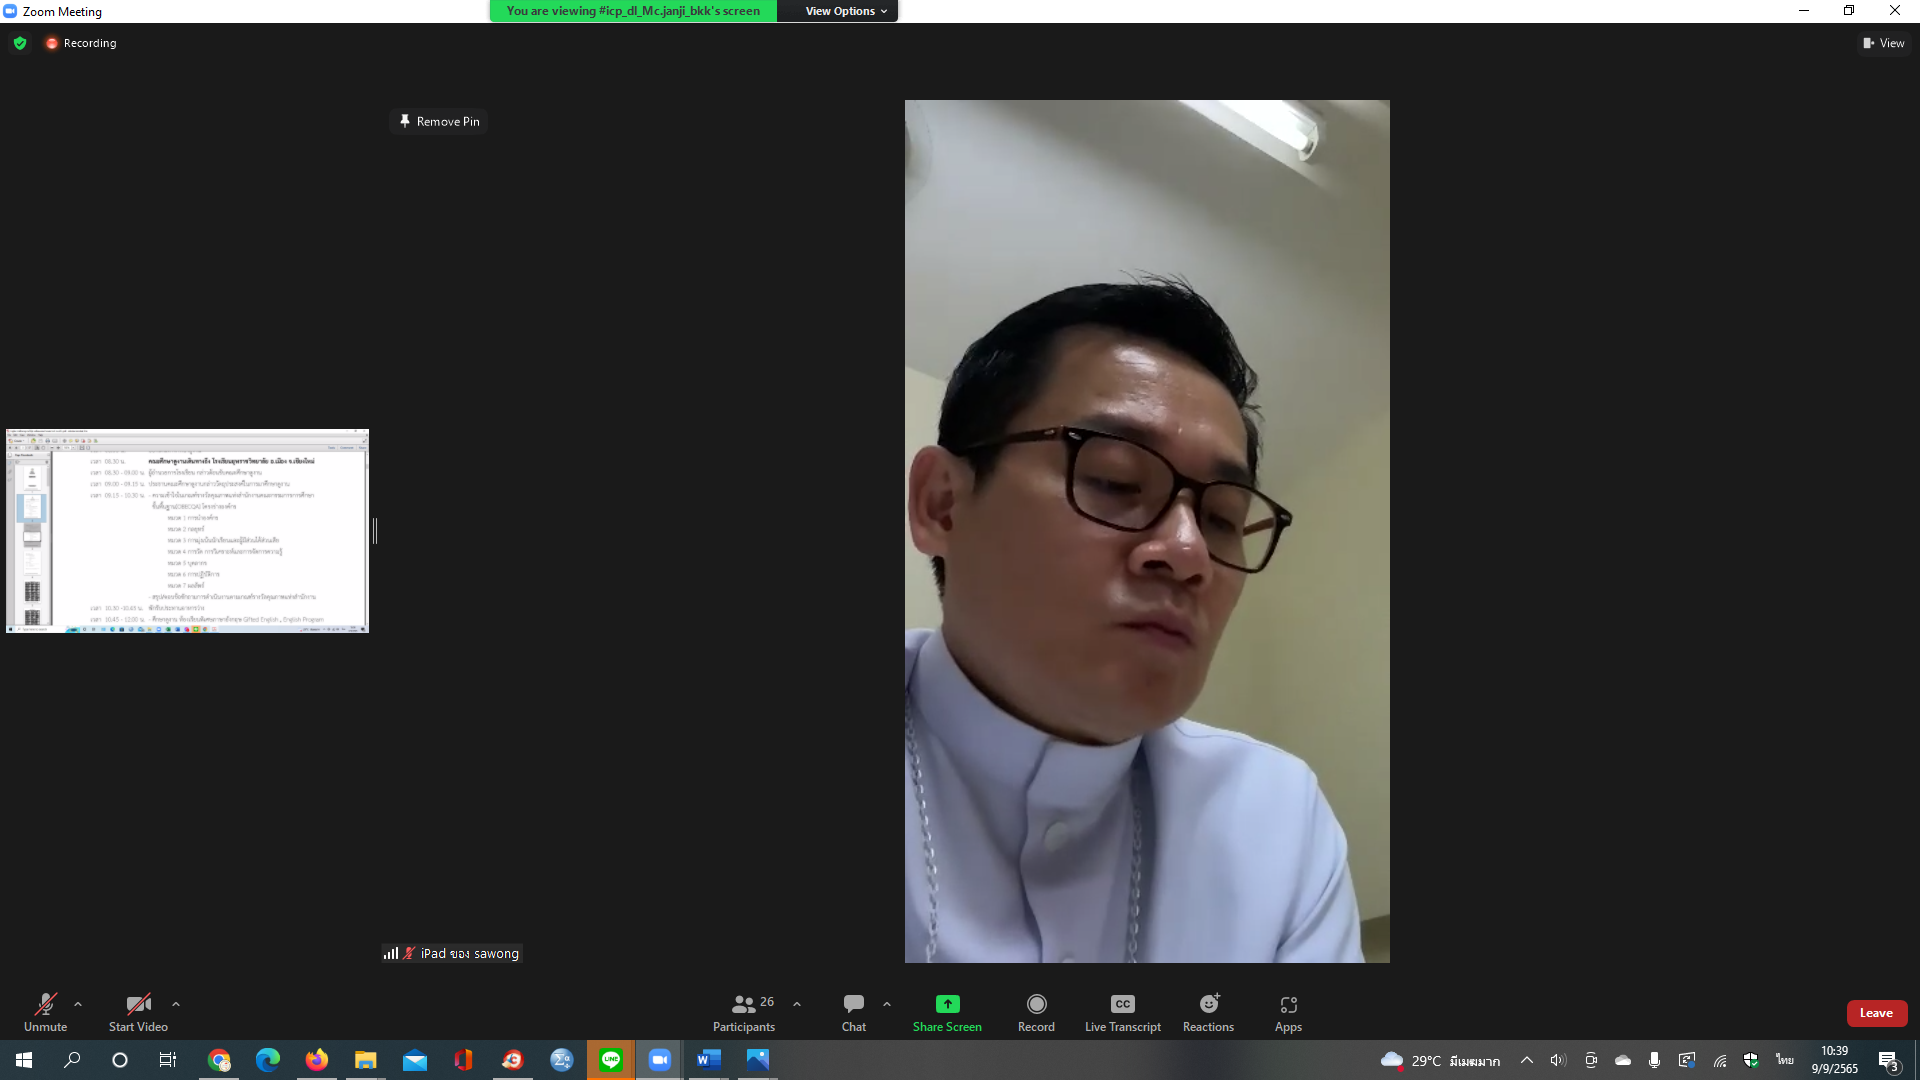Expand audio options arrow next to Unmute

pyautogui.click(x=78, y=1004)
